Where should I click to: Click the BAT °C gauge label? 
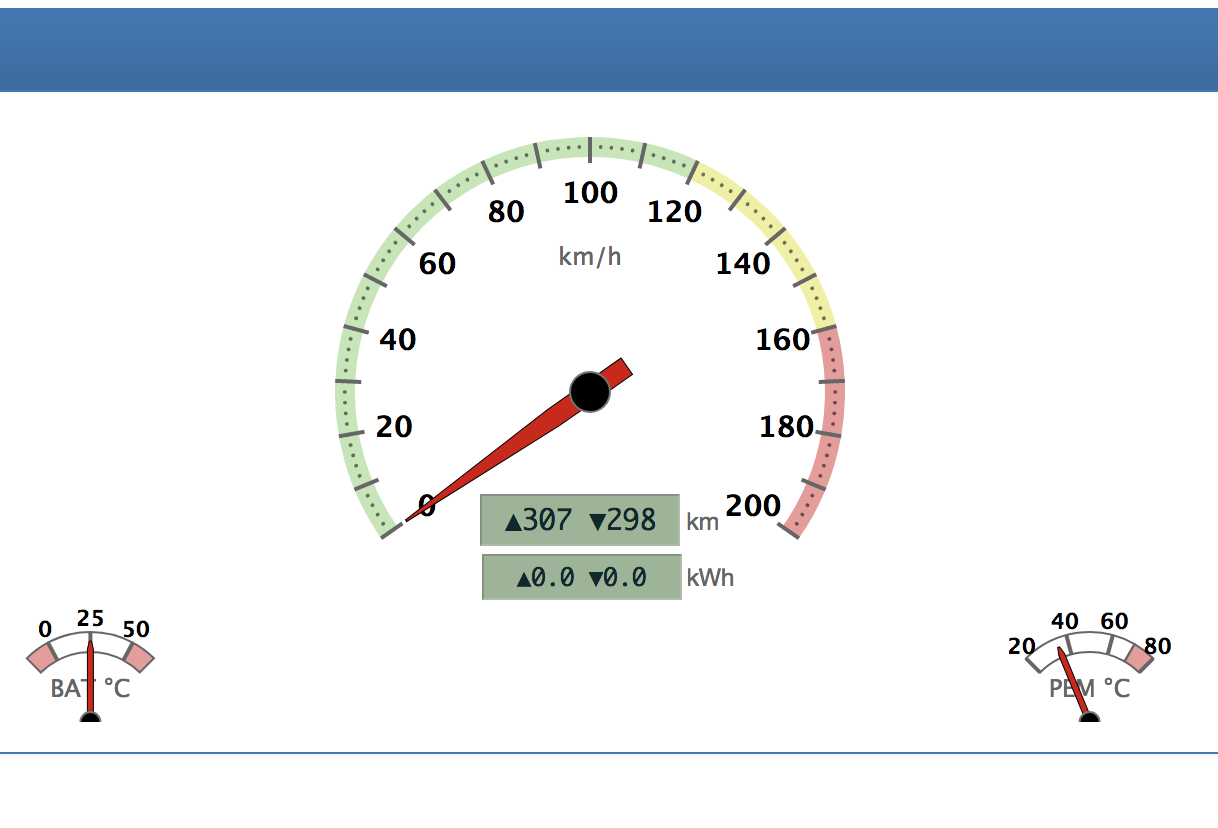(x=90, y=688)
